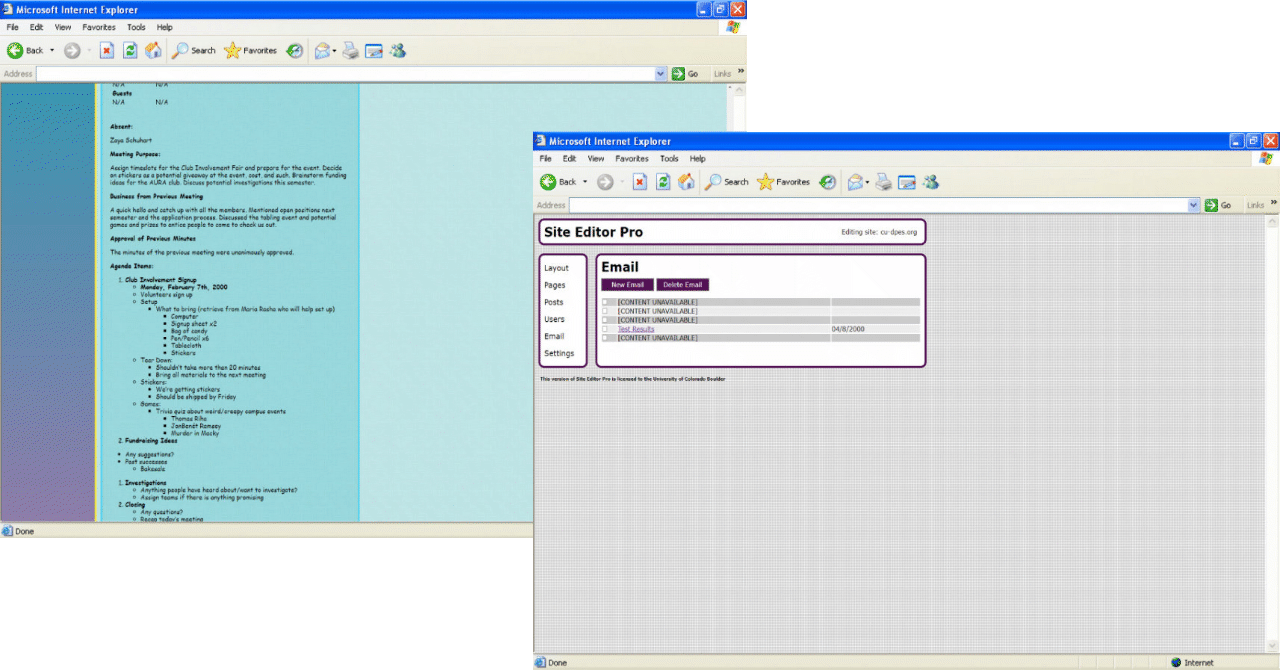Open Search in the meeting minutes window
The height and width of the screenshot is (670, 1280).
[x=194, y=50]
